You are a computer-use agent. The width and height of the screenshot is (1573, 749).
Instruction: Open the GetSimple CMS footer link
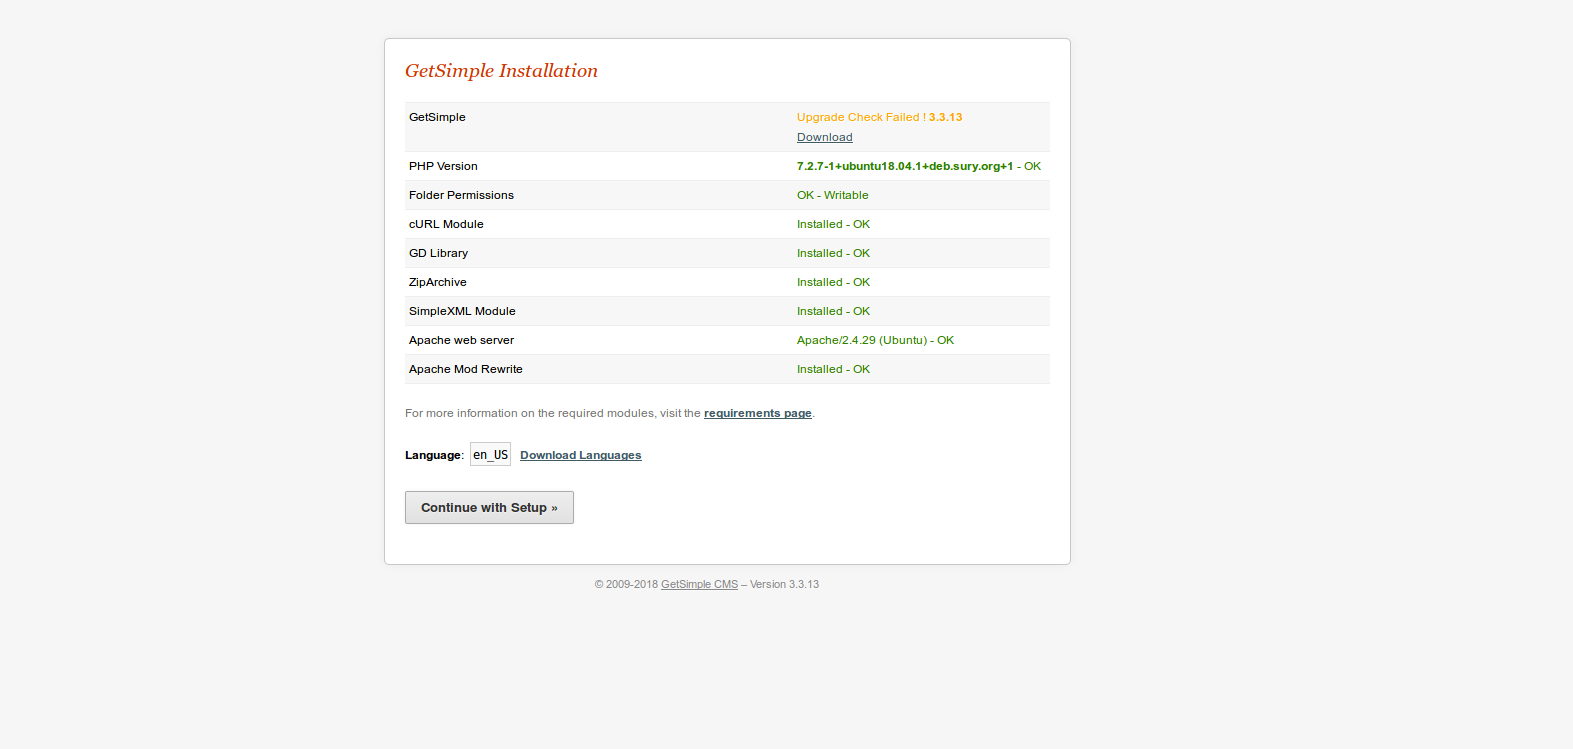coord(699,584)
